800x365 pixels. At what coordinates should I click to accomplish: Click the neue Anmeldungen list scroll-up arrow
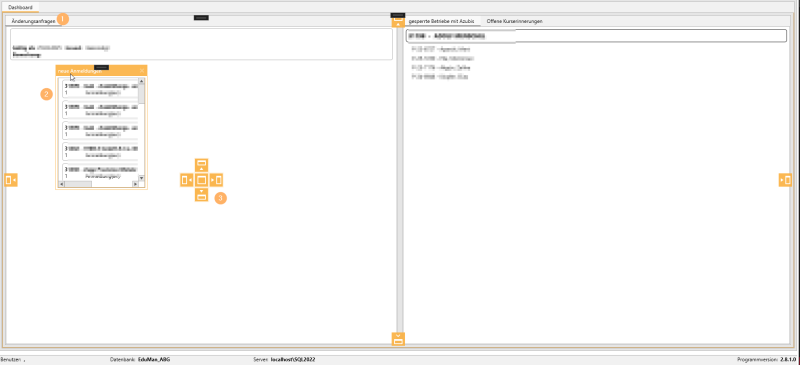[141, 81]
